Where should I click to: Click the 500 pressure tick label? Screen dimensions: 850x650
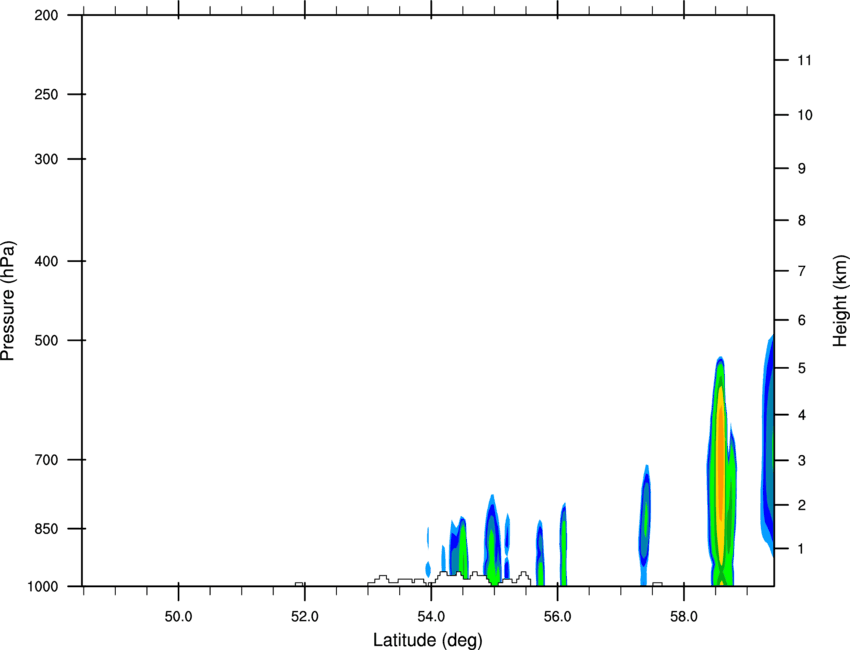click(x=46, y=340)
